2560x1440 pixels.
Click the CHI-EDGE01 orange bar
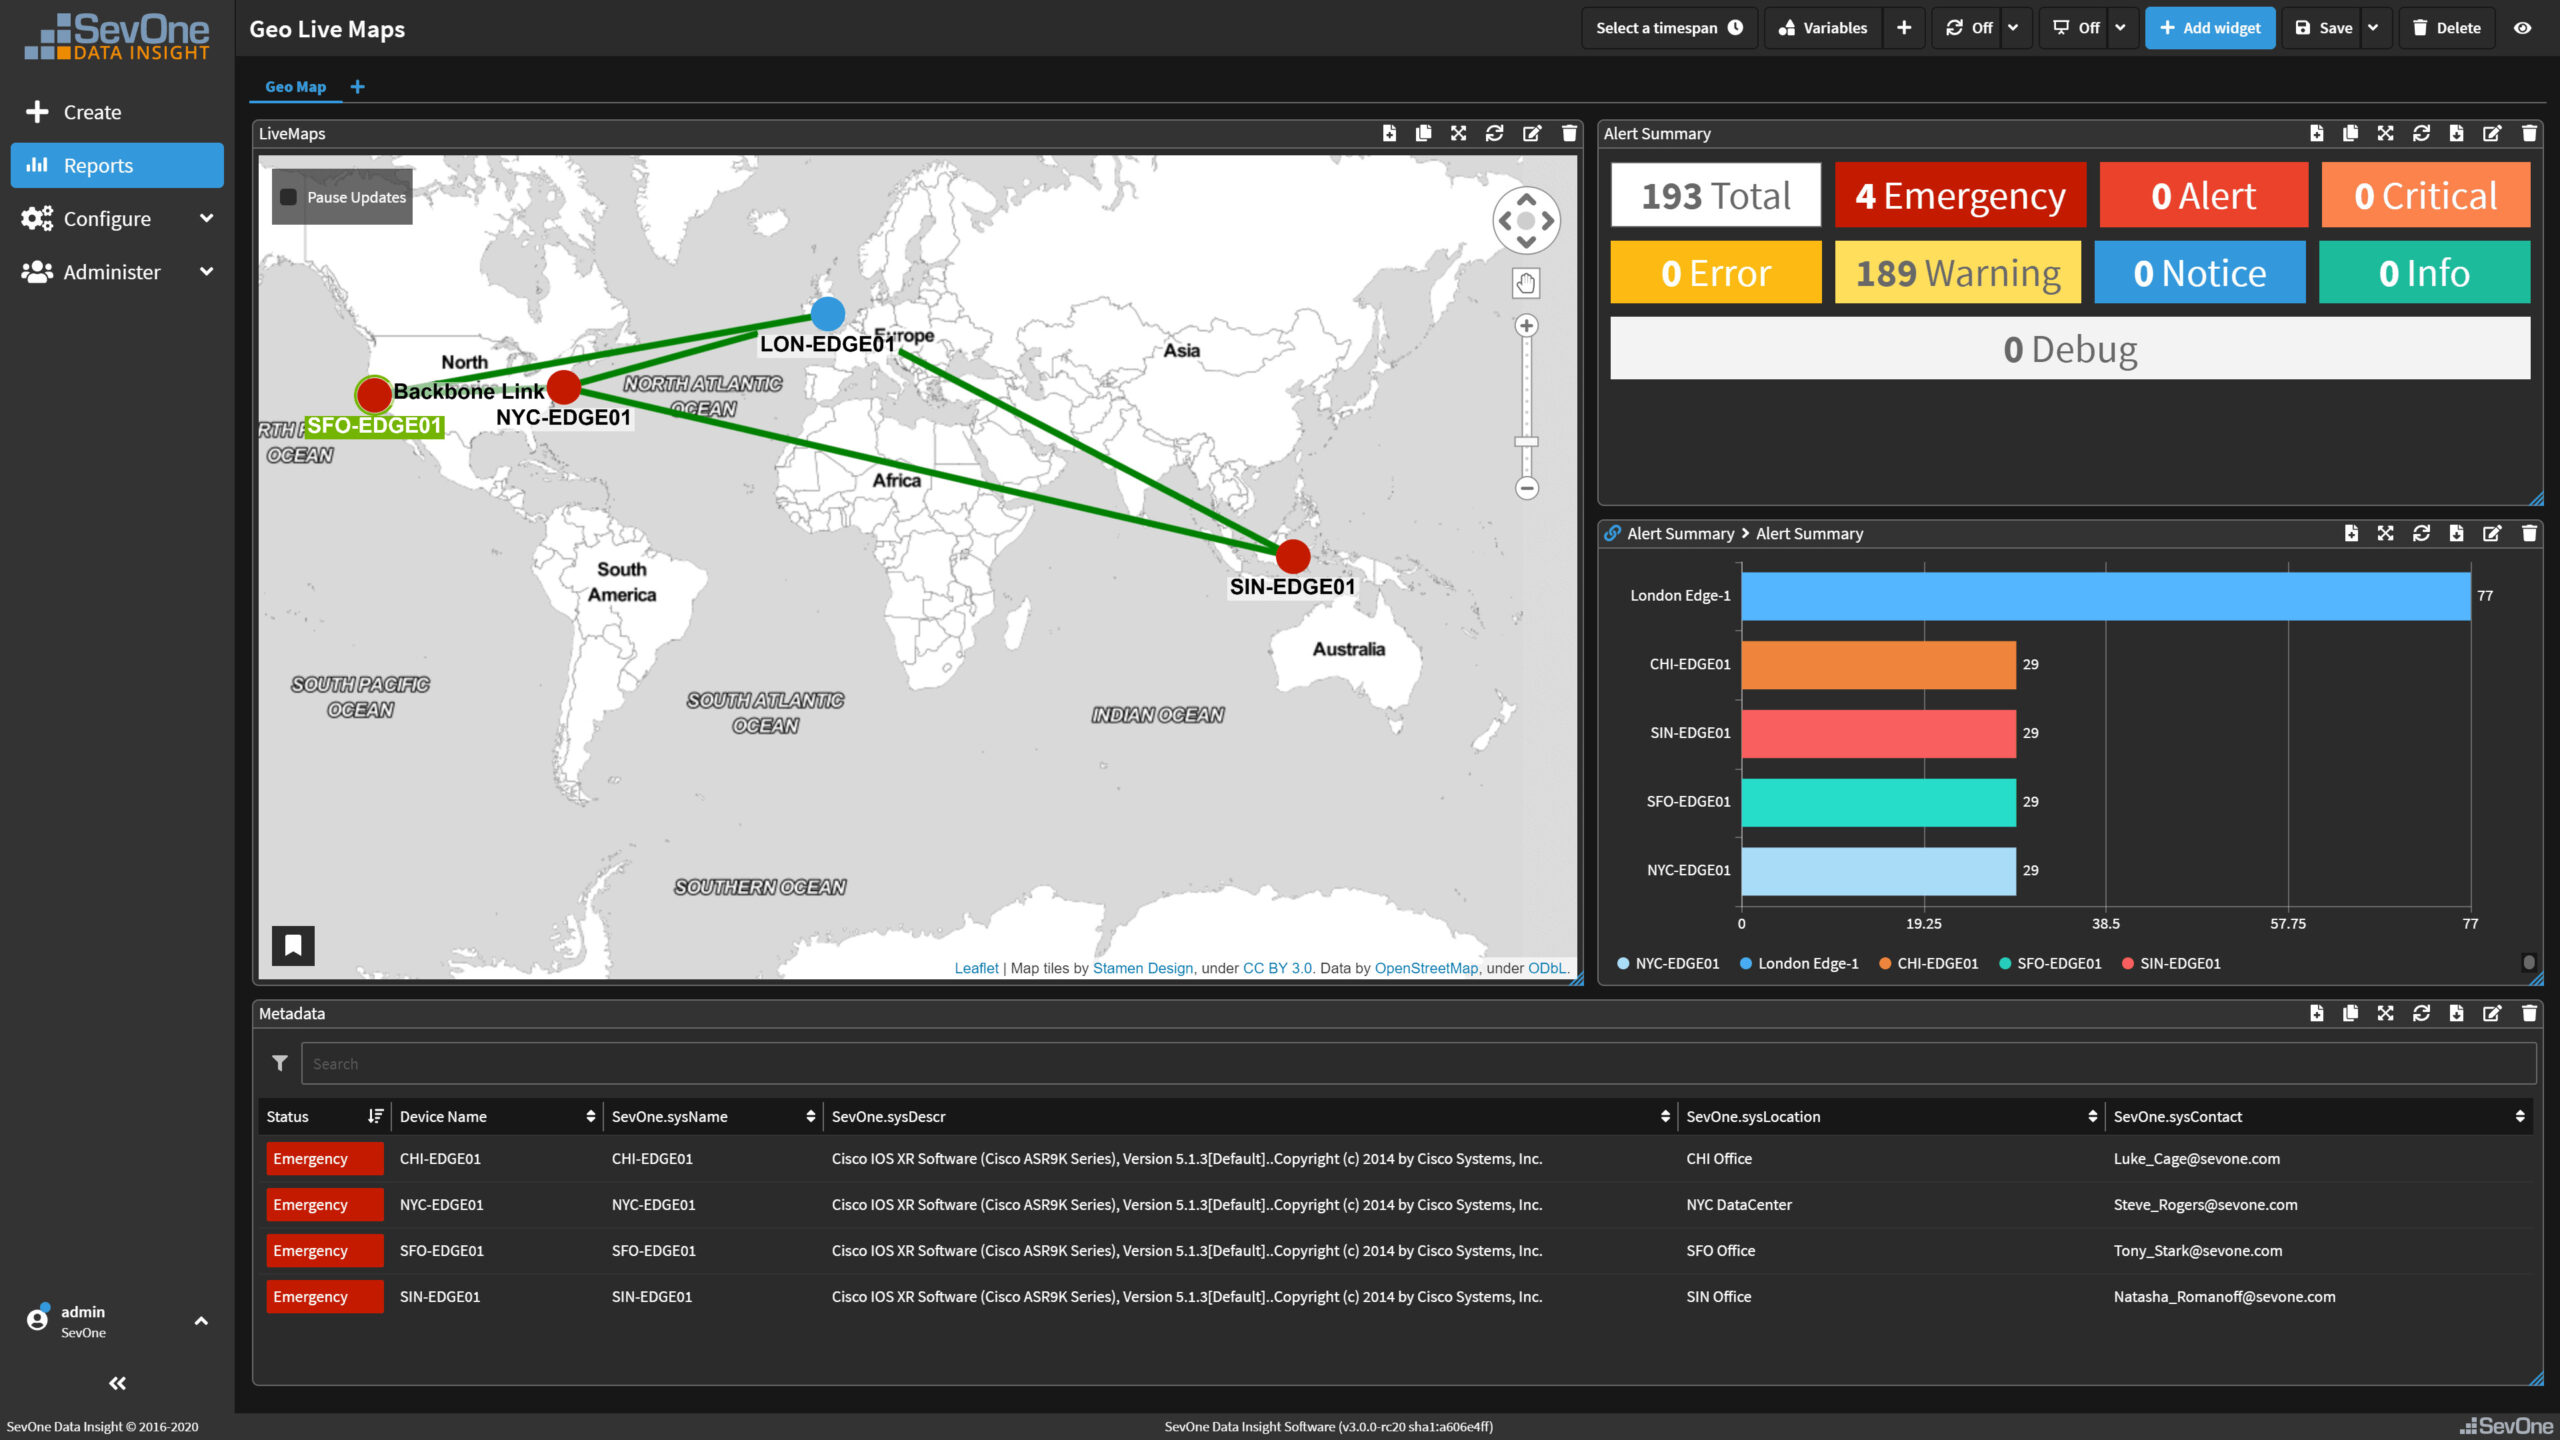click(1878, 664)
